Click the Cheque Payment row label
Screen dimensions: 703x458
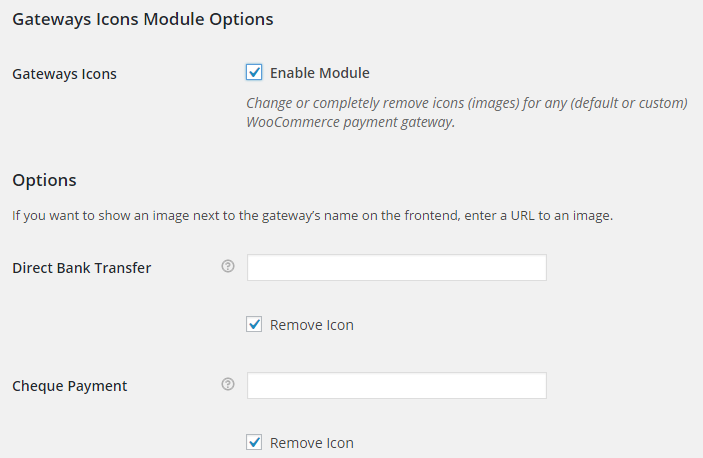click(x=69, y=386)
